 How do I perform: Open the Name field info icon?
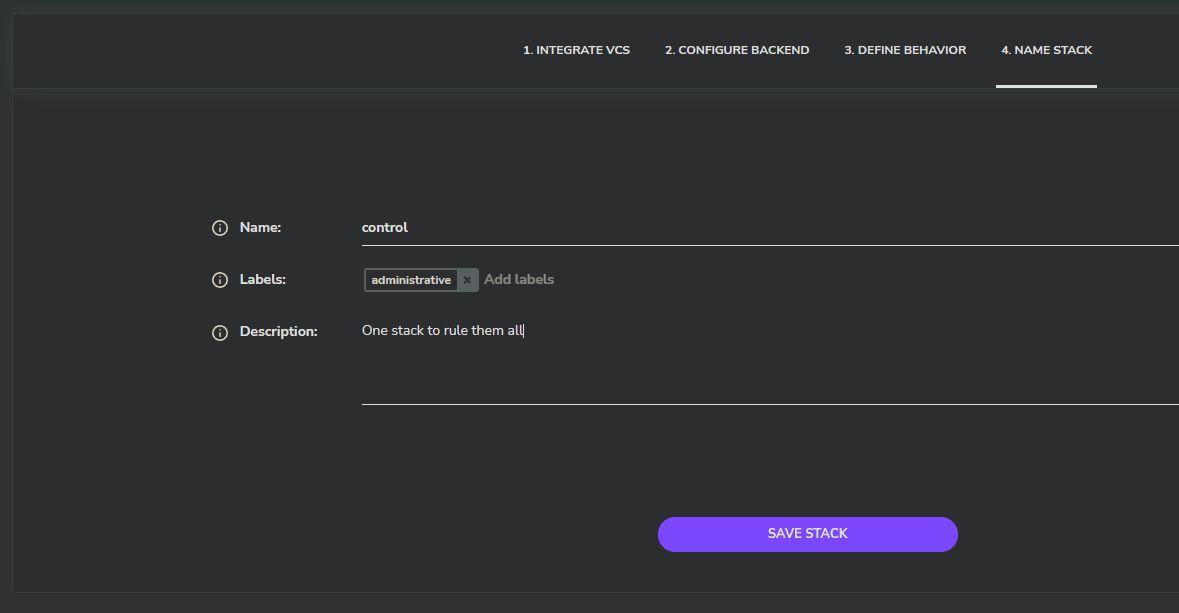click(220, 228)
